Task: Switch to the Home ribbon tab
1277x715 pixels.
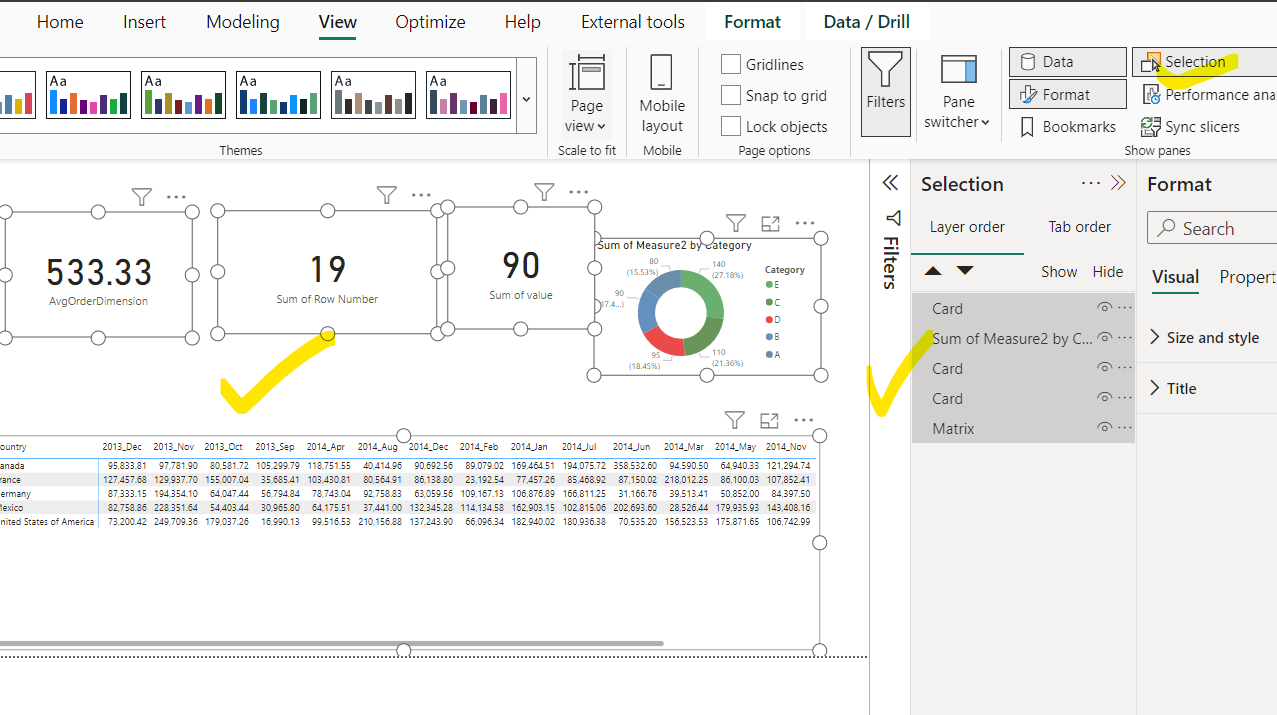Action: pyautogui.click(x=60, y=21)
